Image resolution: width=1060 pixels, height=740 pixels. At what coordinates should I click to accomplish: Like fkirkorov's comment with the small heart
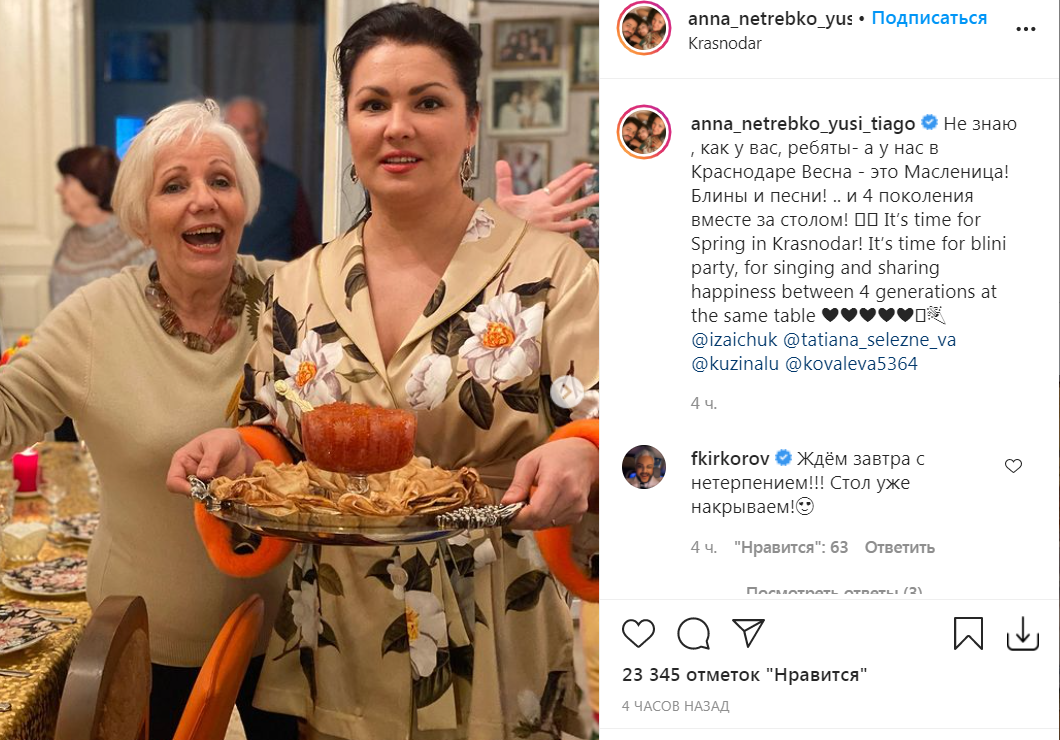(x=1013, y=466)
